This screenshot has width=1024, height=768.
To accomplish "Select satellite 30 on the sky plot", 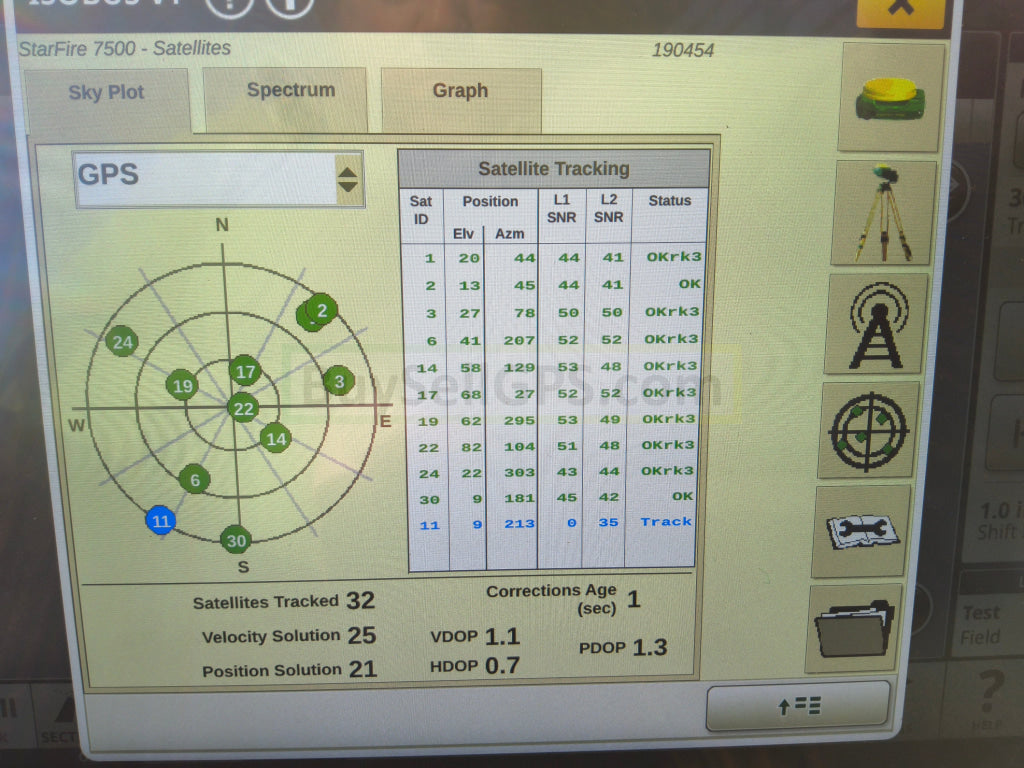I will pyautogui.click(x=236, y=540).
